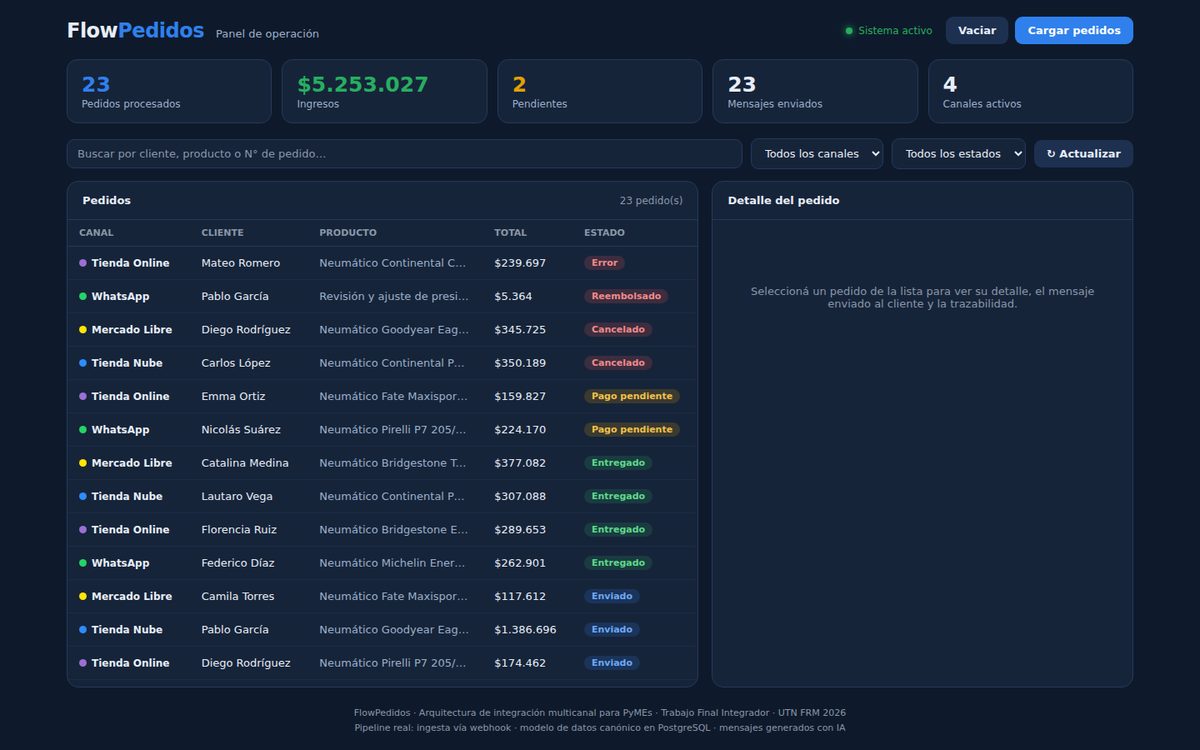Select the Mensajes enviados stat card

815,91
